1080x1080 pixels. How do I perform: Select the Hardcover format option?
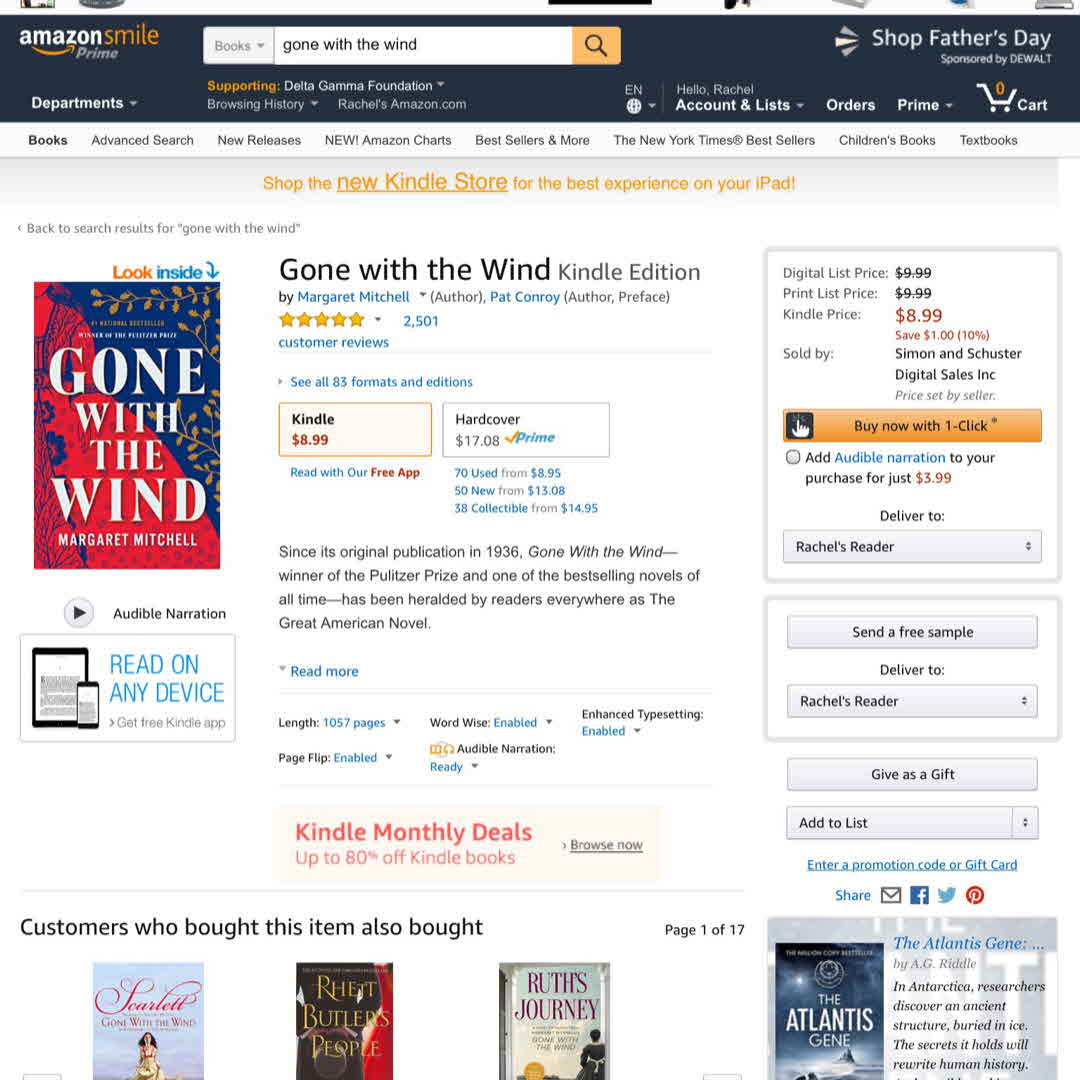pyautogui.click(x=526, y=430)
